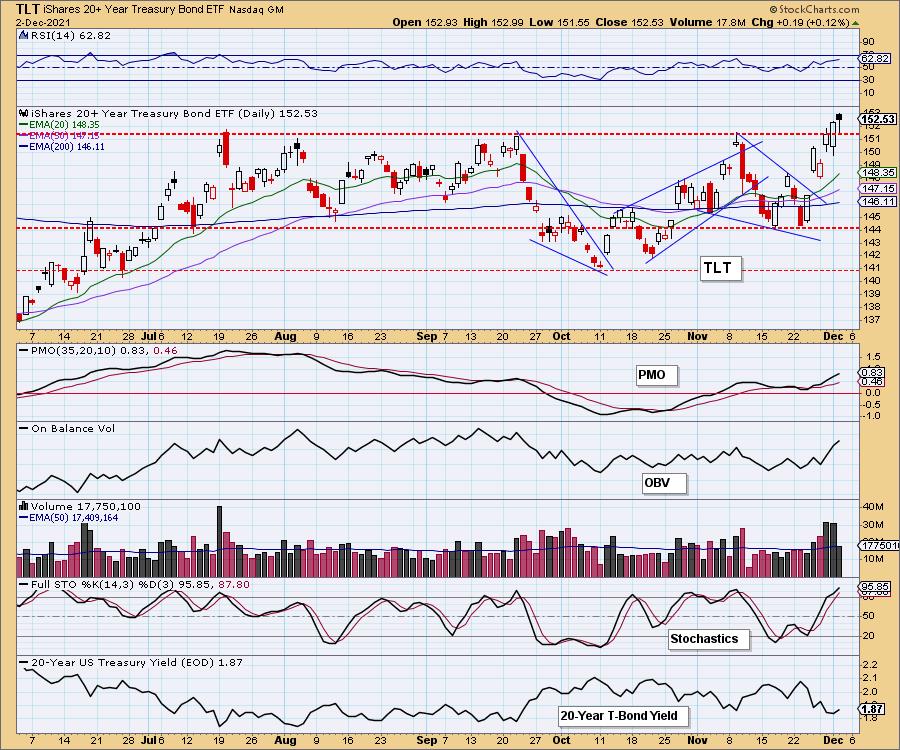Click the Volume panel bar icon

tap(24, 506)
